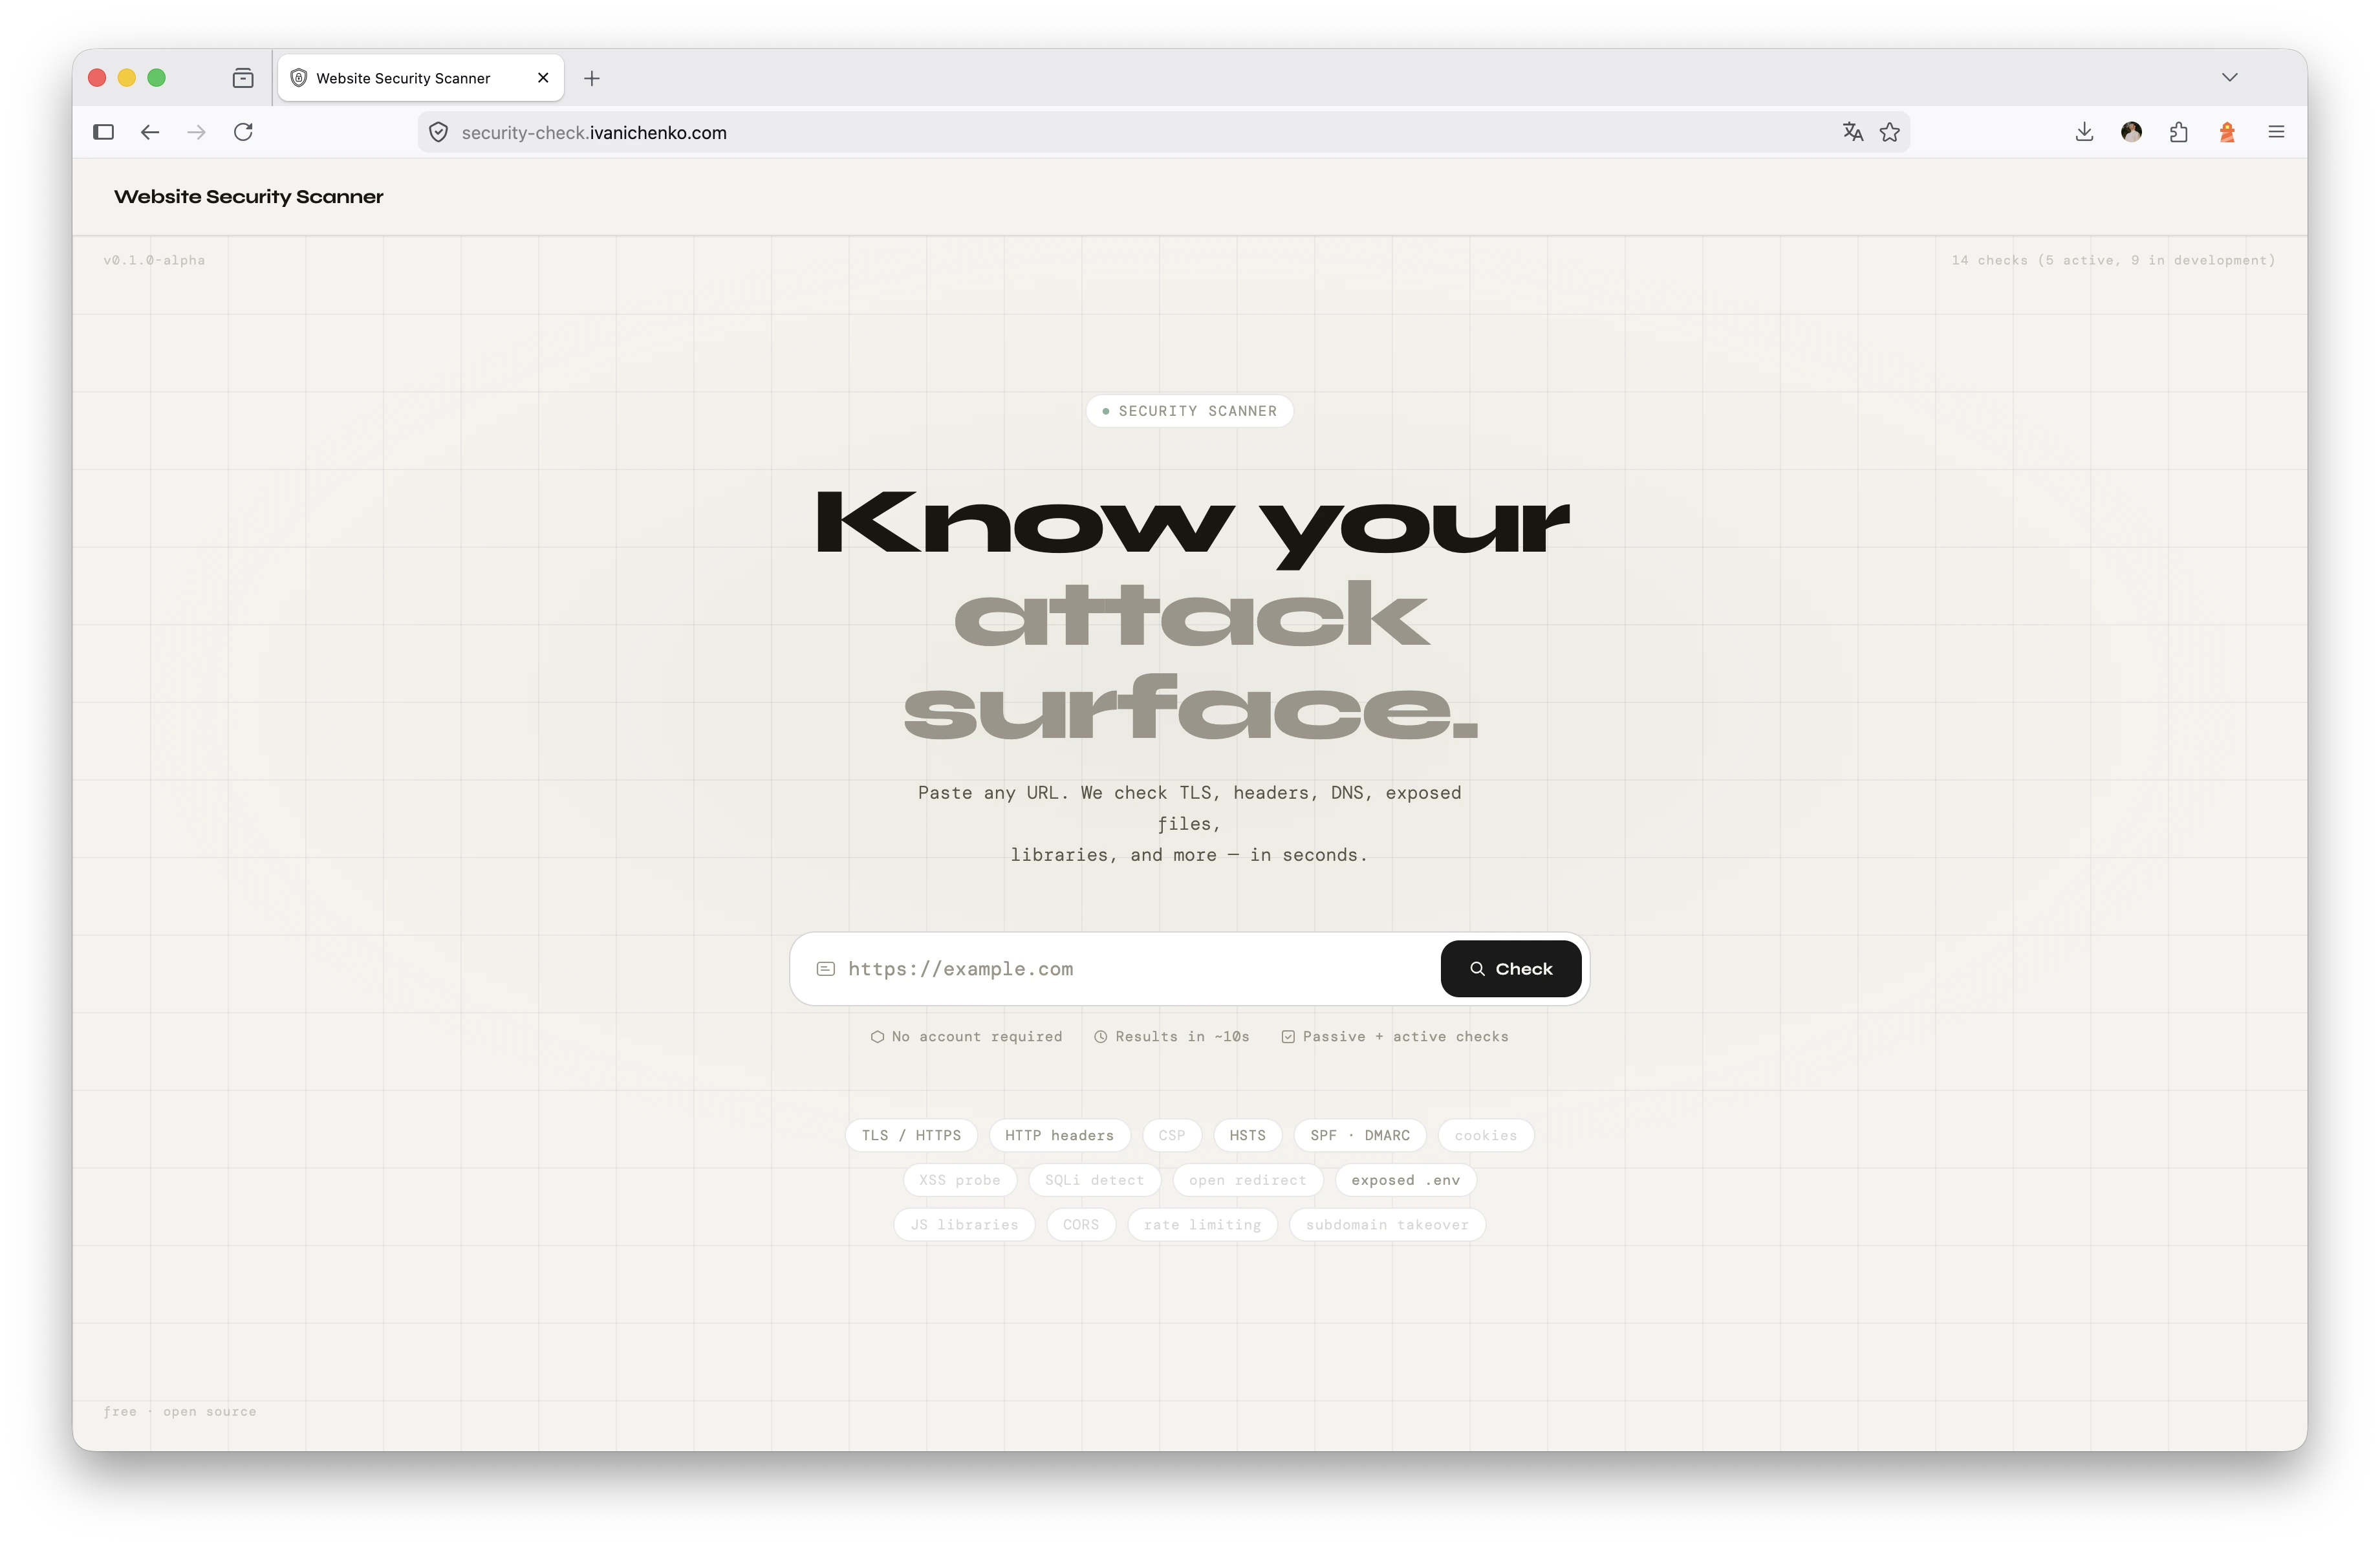Image resolution: width=2380 pixels, height=1547 pixels.
Task: Click the TLS / HTTPS chip
Action: point(911,1136)
